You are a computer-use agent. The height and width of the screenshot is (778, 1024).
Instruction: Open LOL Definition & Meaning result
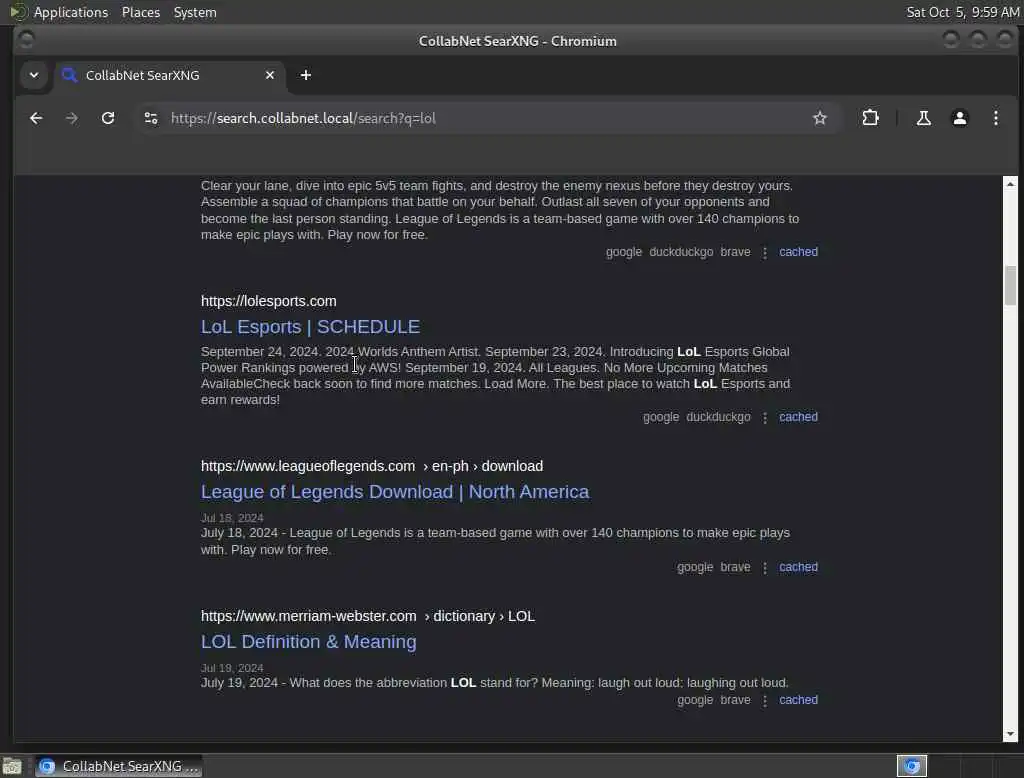click(308, 642)
